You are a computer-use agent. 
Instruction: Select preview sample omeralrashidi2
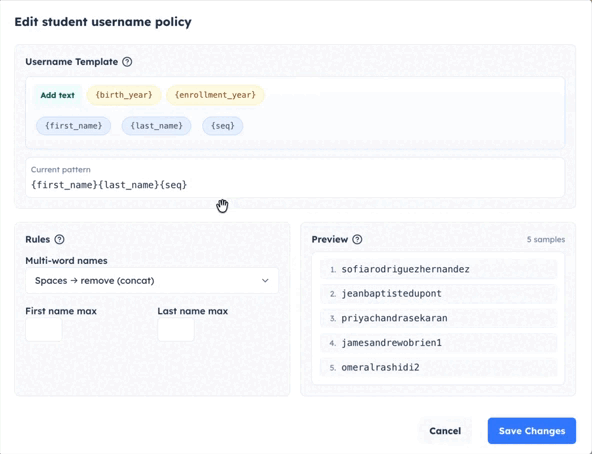click(x=438, y=367)
